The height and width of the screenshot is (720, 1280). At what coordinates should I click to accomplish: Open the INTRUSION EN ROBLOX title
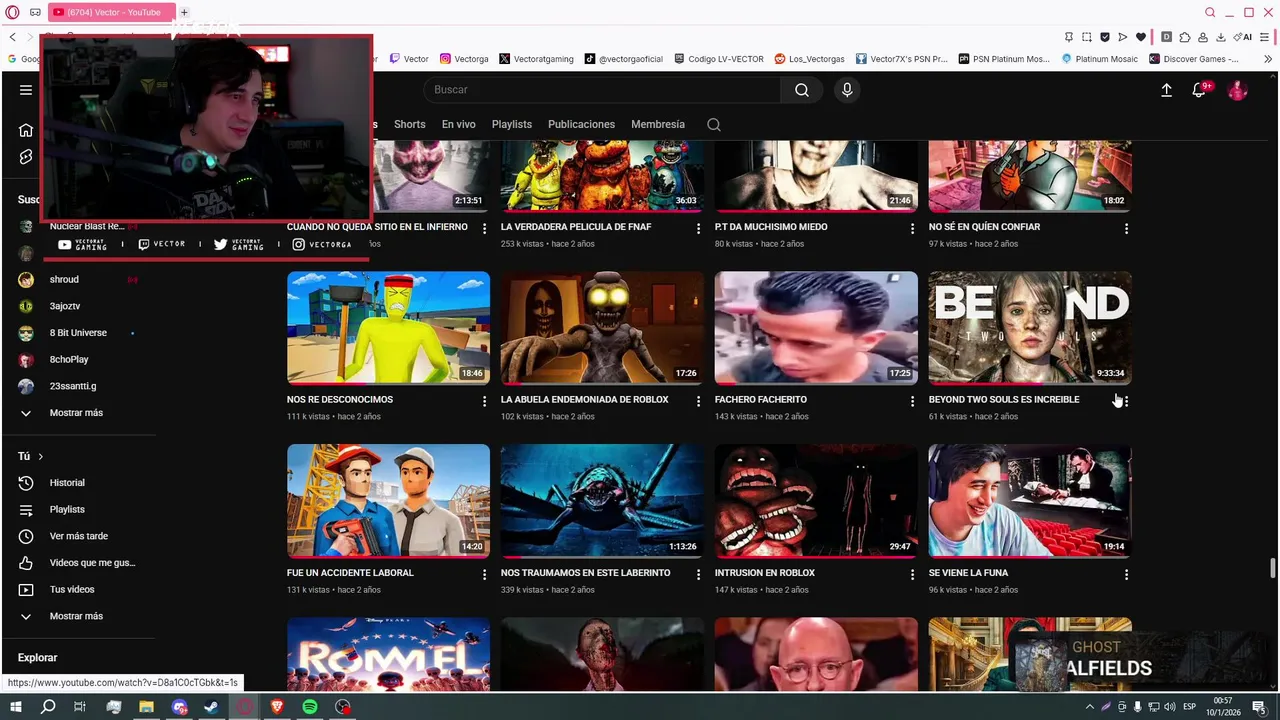tap(765, 573)
